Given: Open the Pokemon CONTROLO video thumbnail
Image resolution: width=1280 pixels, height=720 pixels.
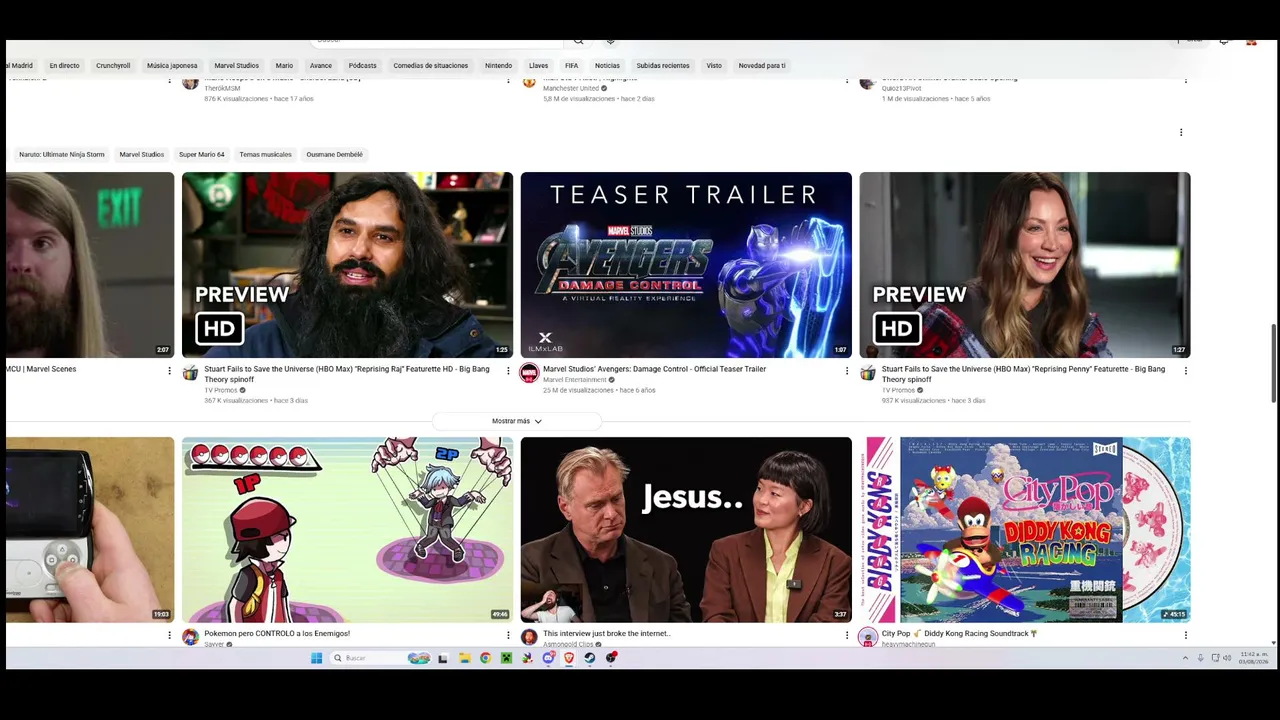Looking at the screenshot, I should coord(347,530).
